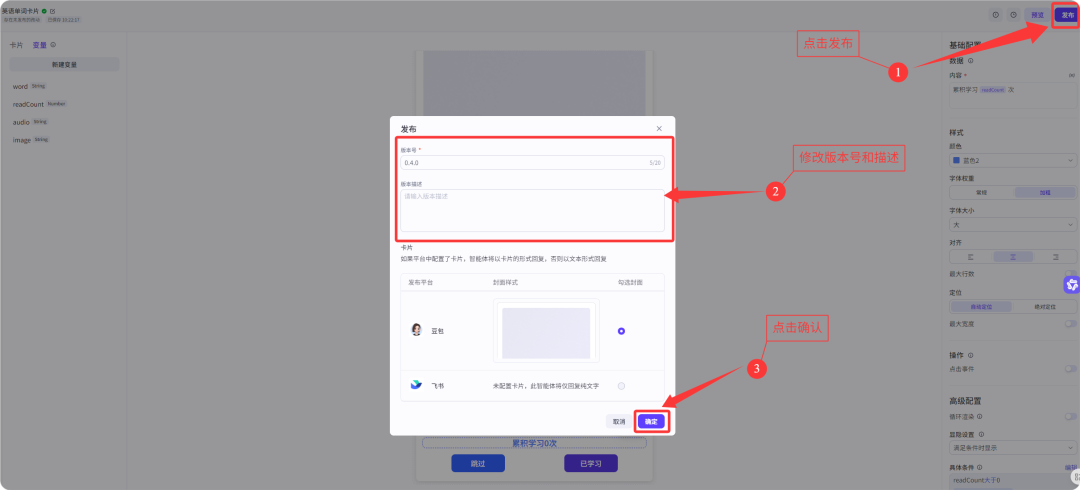Click the 飞书 logo icon
1080x490 pixels.
pyautogui.click(x=416, y=385)
